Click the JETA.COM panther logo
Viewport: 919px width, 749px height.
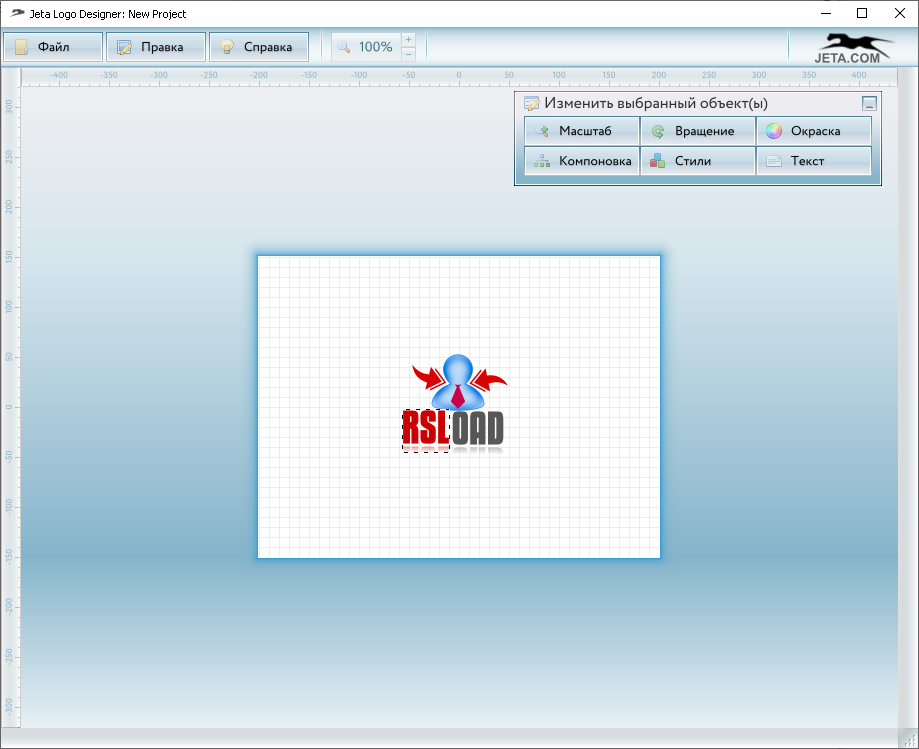852,48
